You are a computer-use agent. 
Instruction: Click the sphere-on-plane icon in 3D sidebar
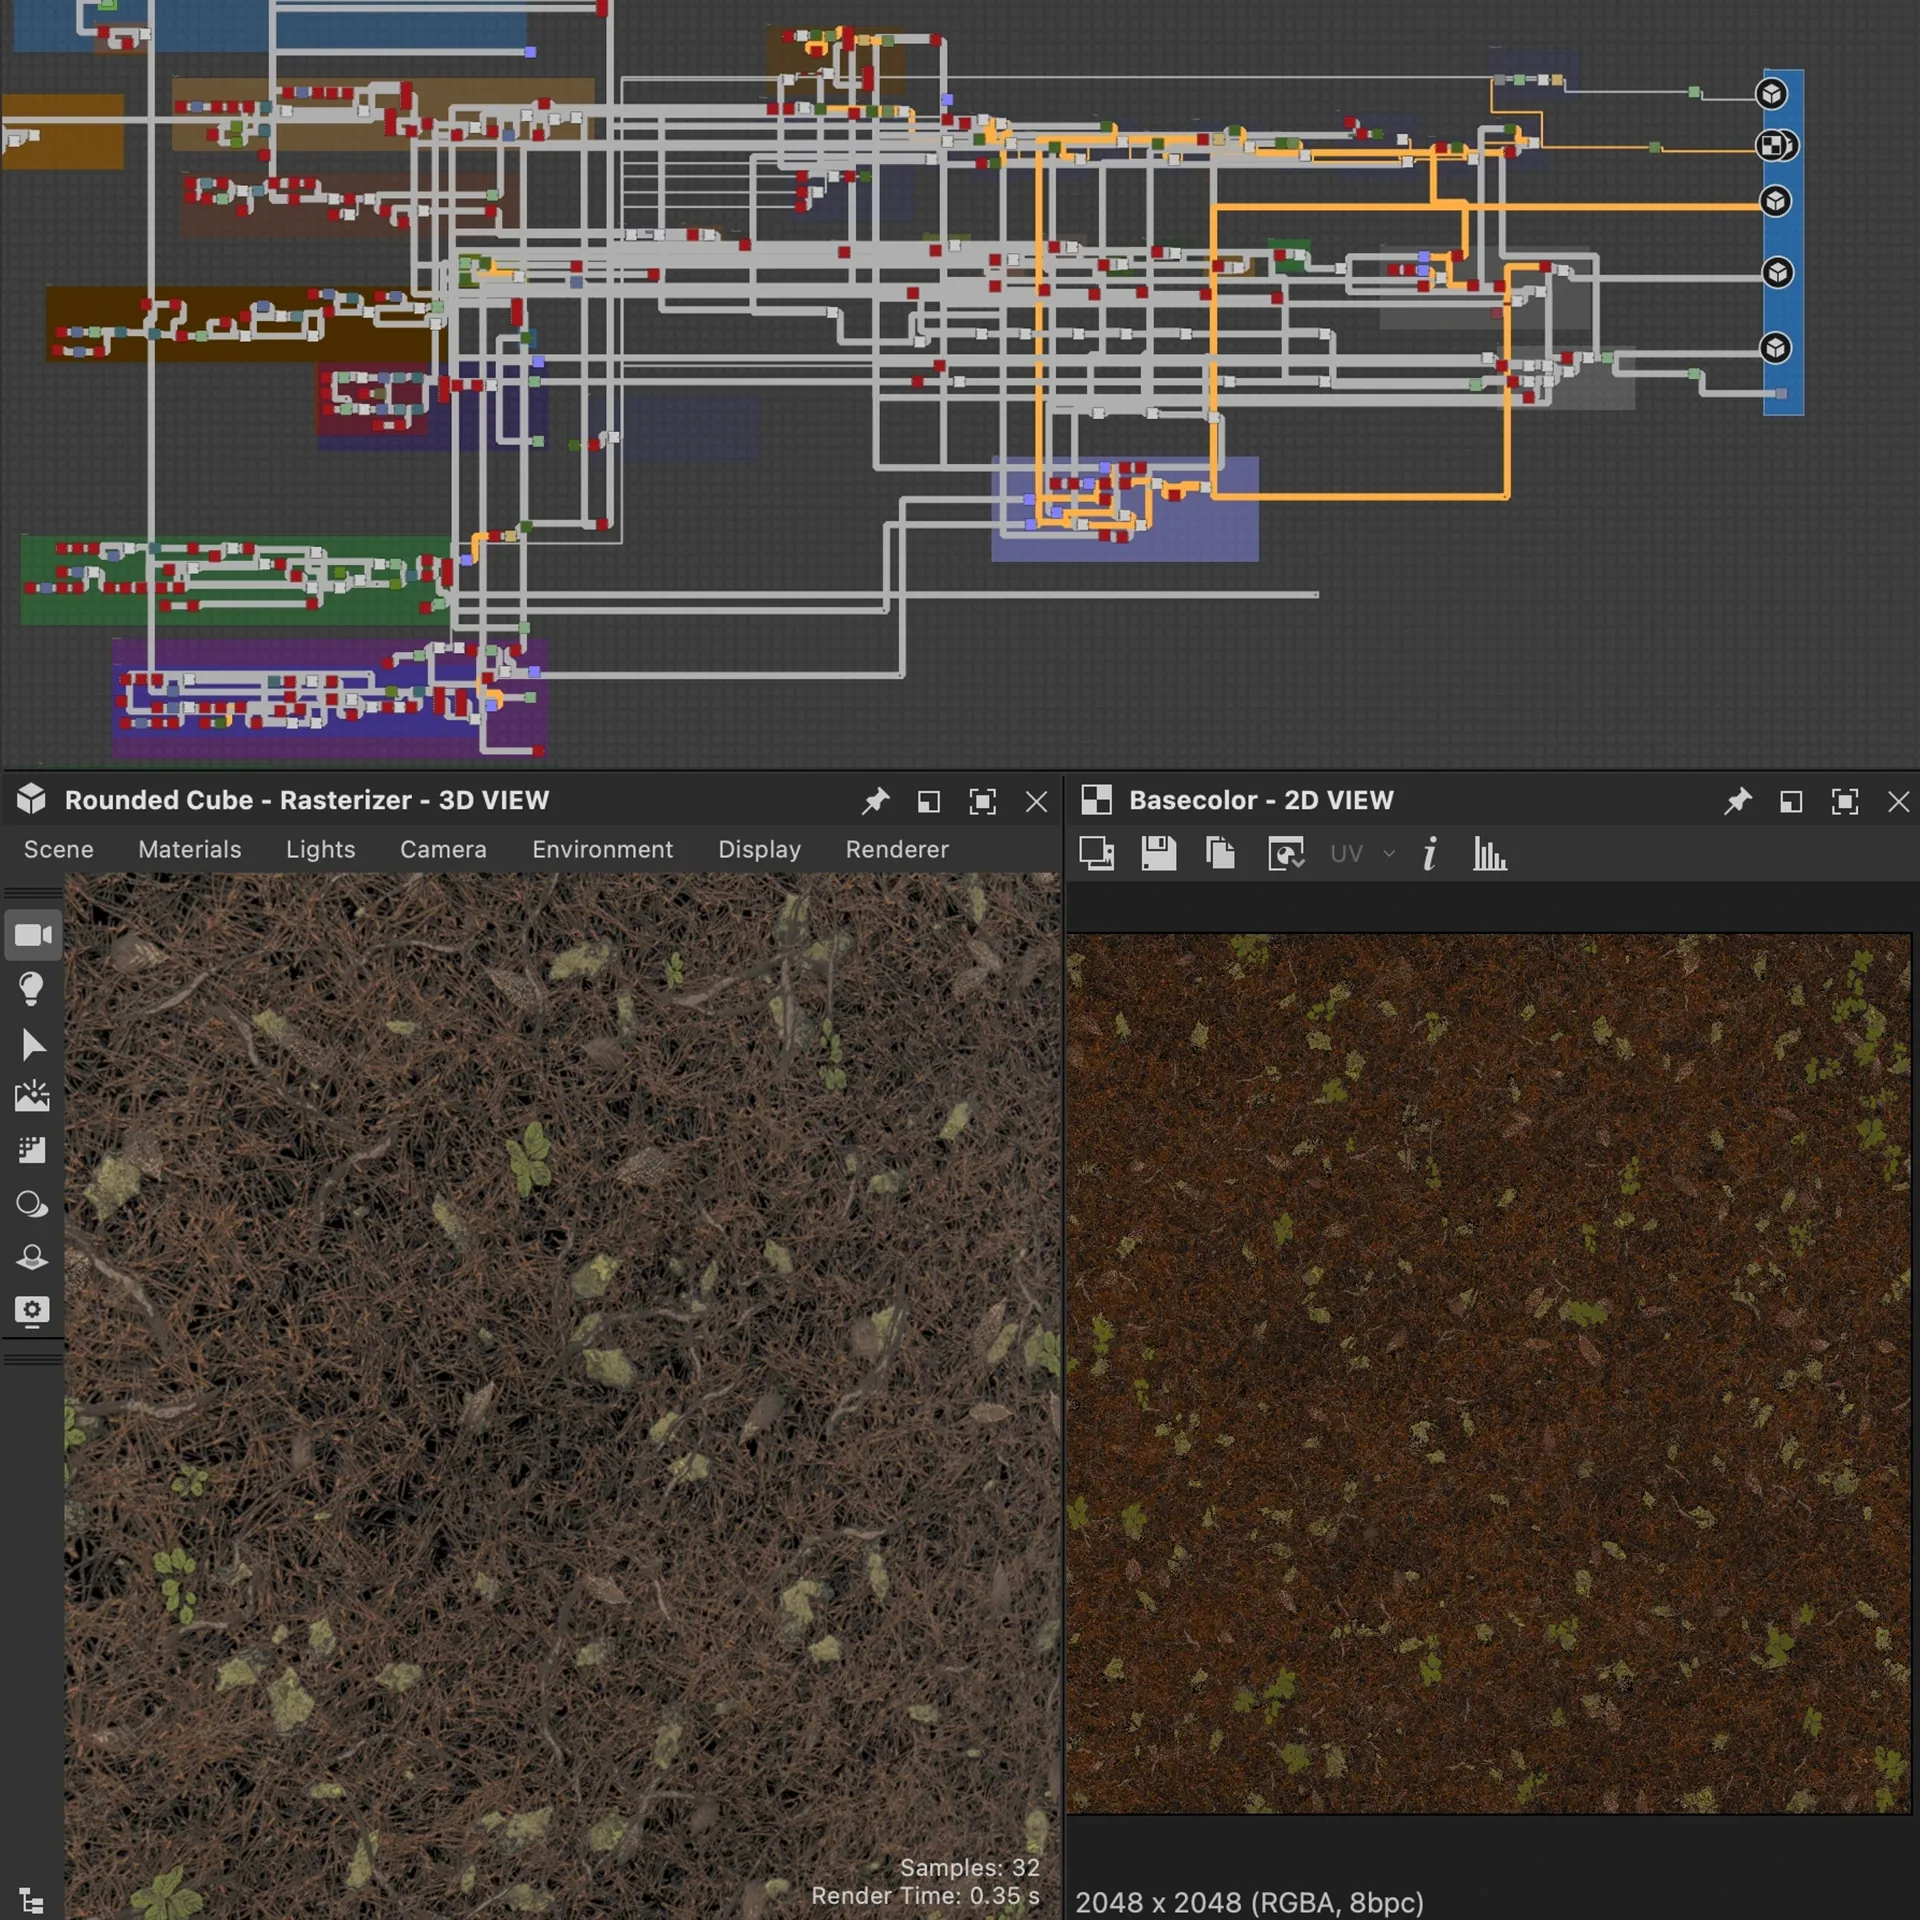pos(32,1257)
